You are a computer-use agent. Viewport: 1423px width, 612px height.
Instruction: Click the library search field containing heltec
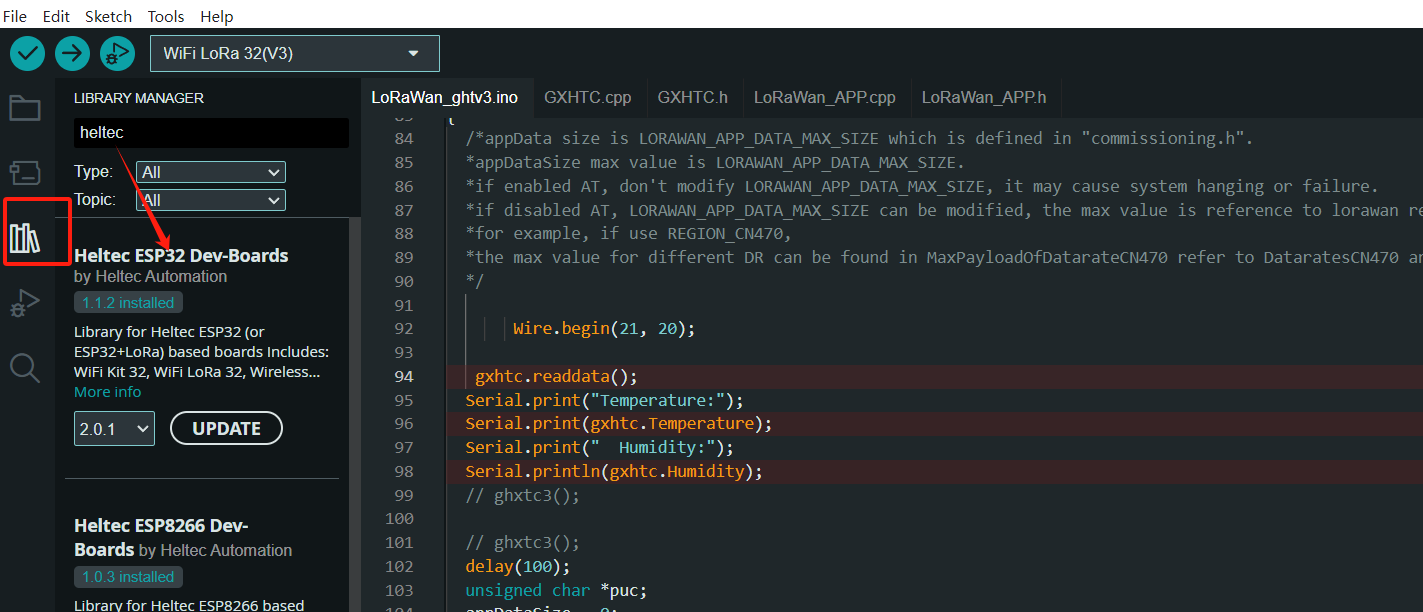(x=211, y=132)
